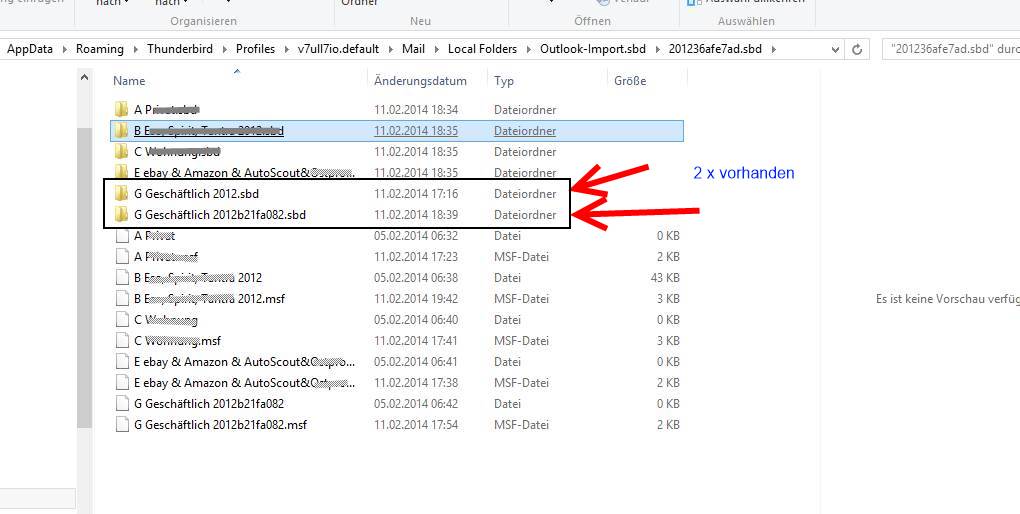Click the date 11.02.2014 18:34

(416, 109)
